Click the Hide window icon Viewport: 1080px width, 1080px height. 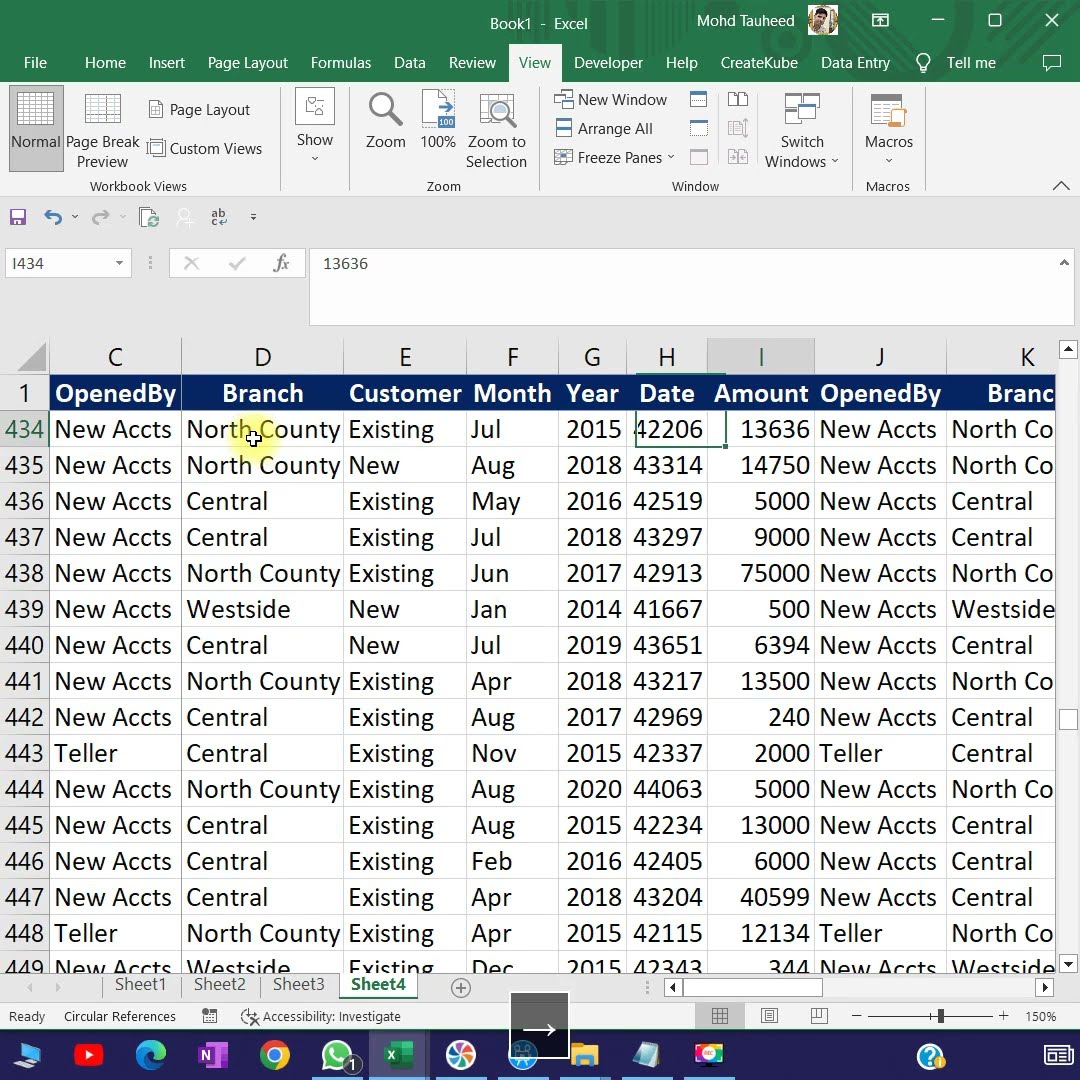click(698, 128)
